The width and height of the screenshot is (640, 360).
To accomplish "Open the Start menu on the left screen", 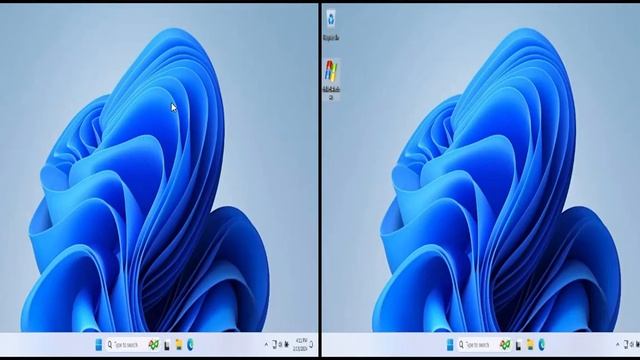I will [x=99, y=344].
